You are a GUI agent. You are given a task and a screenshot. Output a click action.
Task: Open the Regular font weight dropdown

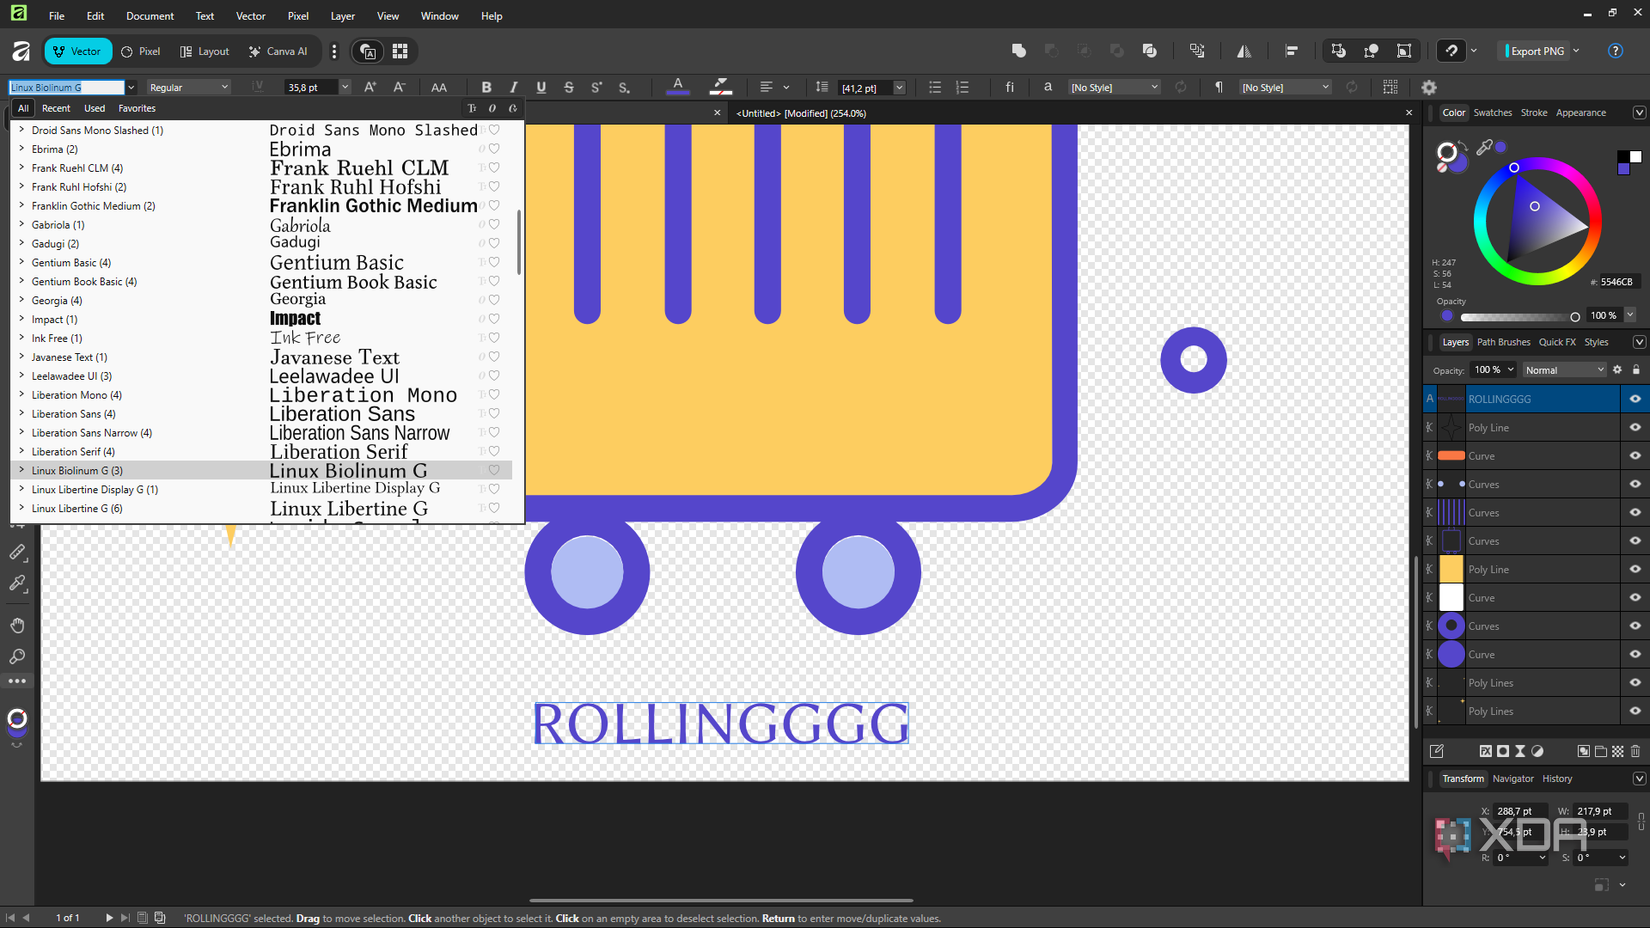pos(189,87)
